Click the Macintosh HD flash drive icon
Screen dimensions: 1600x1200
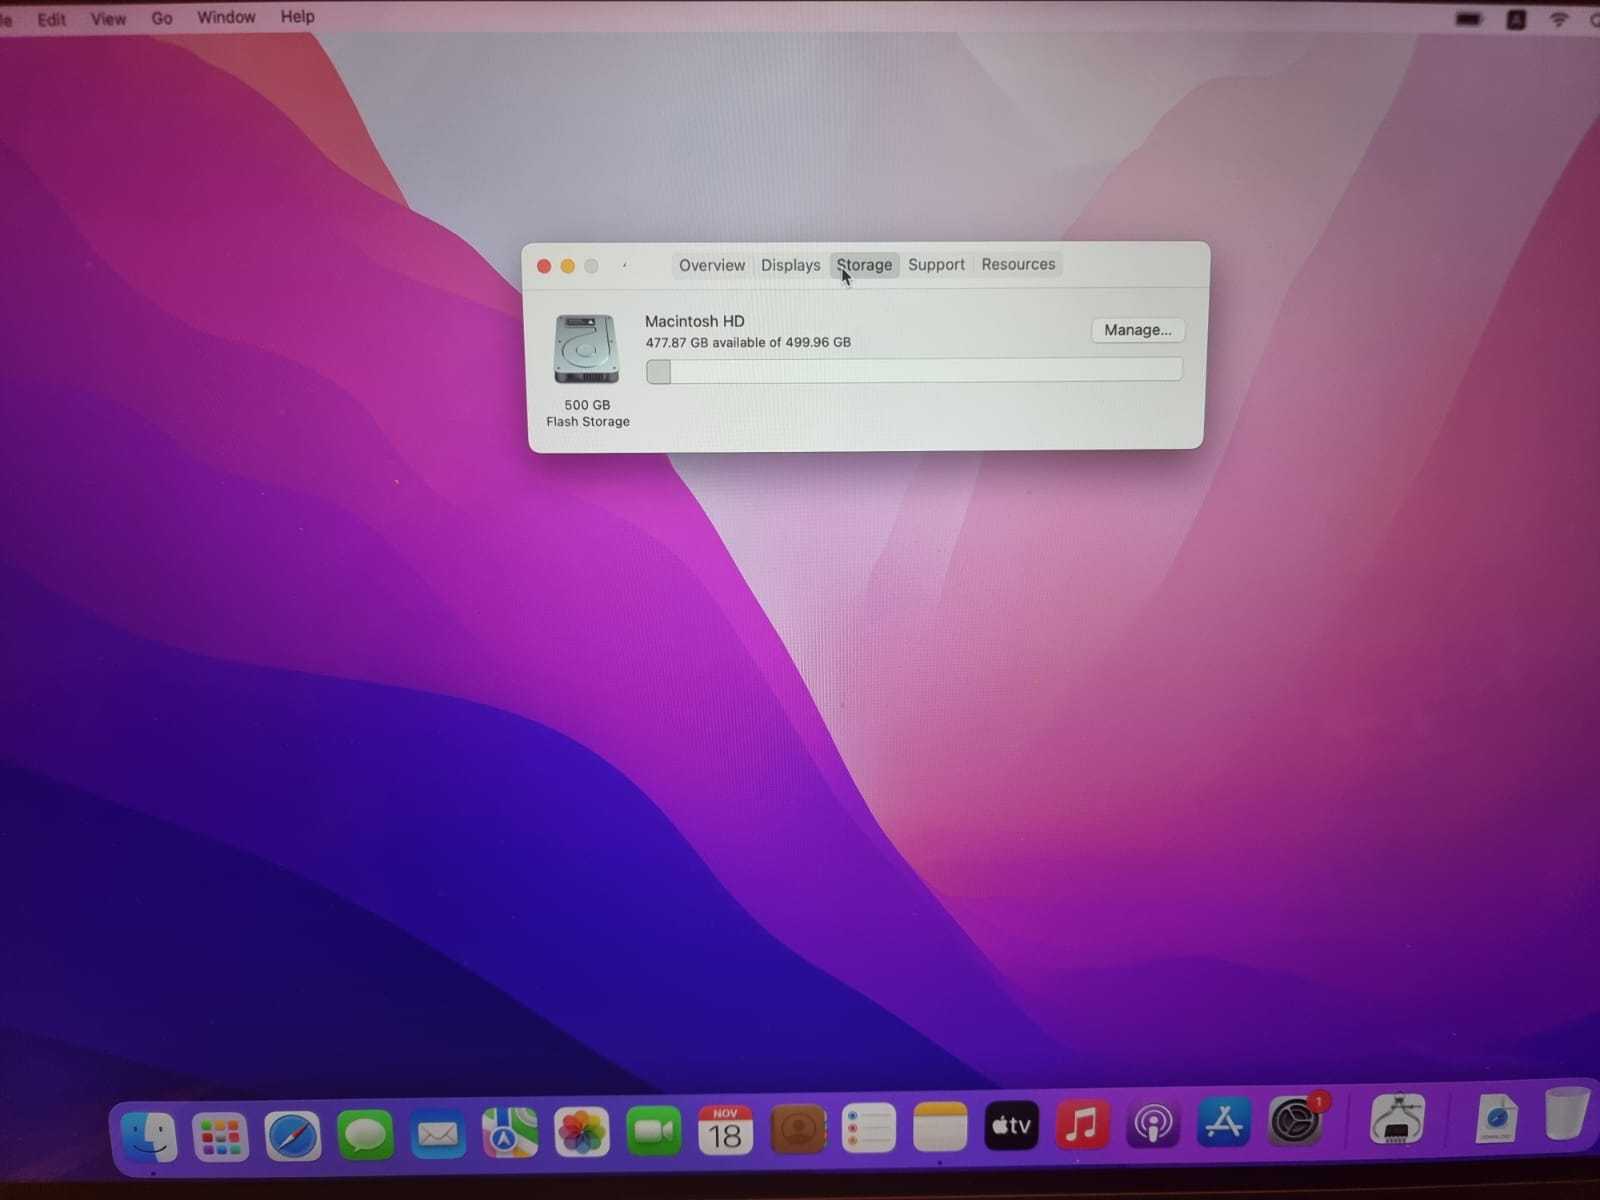586,349
